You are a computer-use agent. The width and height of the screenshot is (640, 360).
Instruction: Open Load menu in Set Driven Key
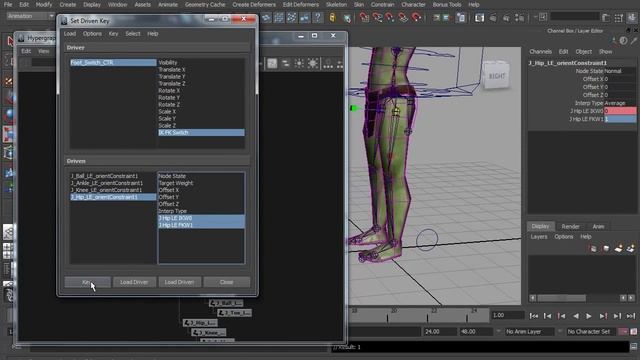pyautogui.click(x=70, y=33)
